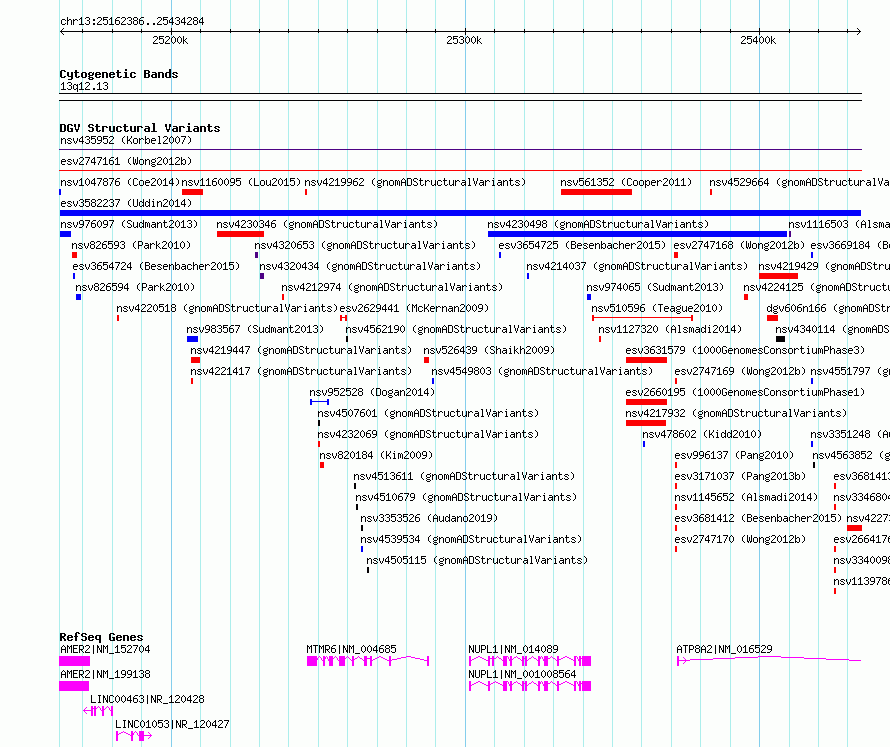Open variant nsv435952 (Korbel2007) label
The width and height of the screenshot is (890, 747).
click(x=126, y=140)
